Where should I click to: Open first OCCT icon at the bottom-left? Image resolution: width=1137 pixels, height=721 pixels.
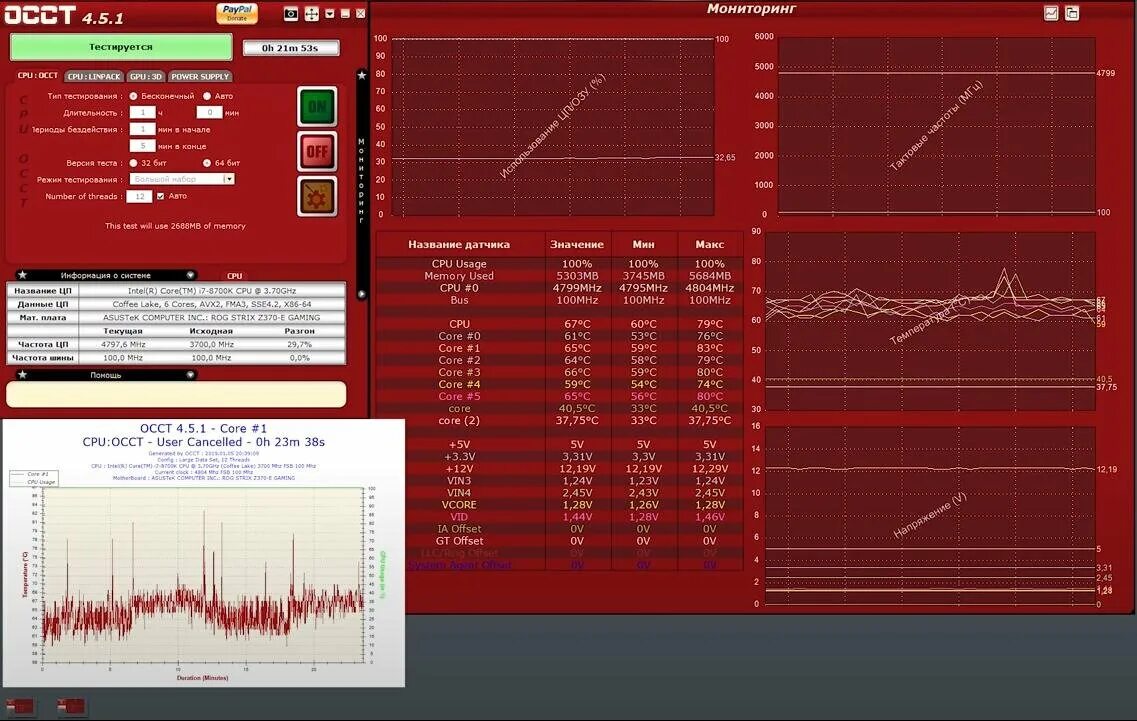[x=20, y=706]
